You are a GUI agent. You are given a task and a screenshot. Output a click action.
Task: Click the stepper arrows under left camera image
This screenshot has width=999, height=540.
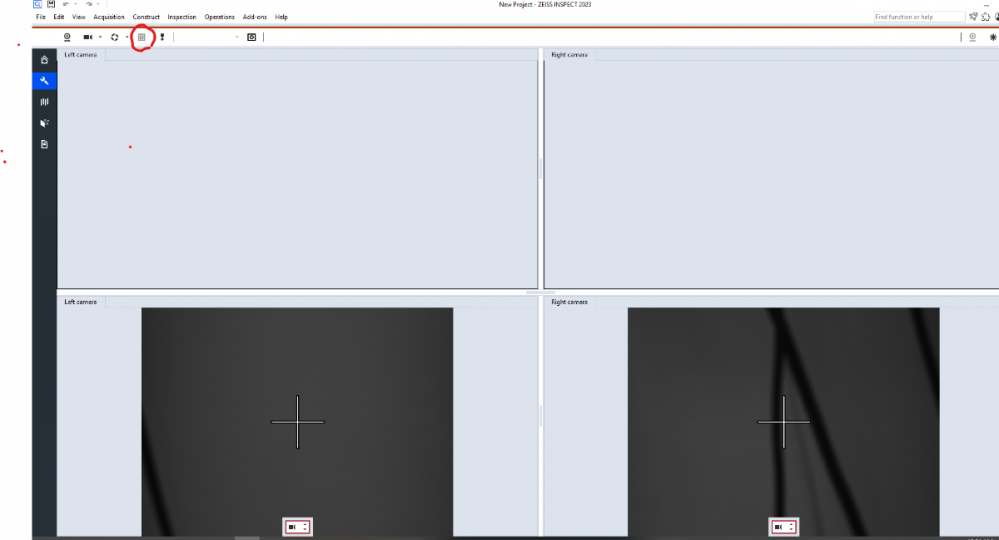[x=305, y=527]
